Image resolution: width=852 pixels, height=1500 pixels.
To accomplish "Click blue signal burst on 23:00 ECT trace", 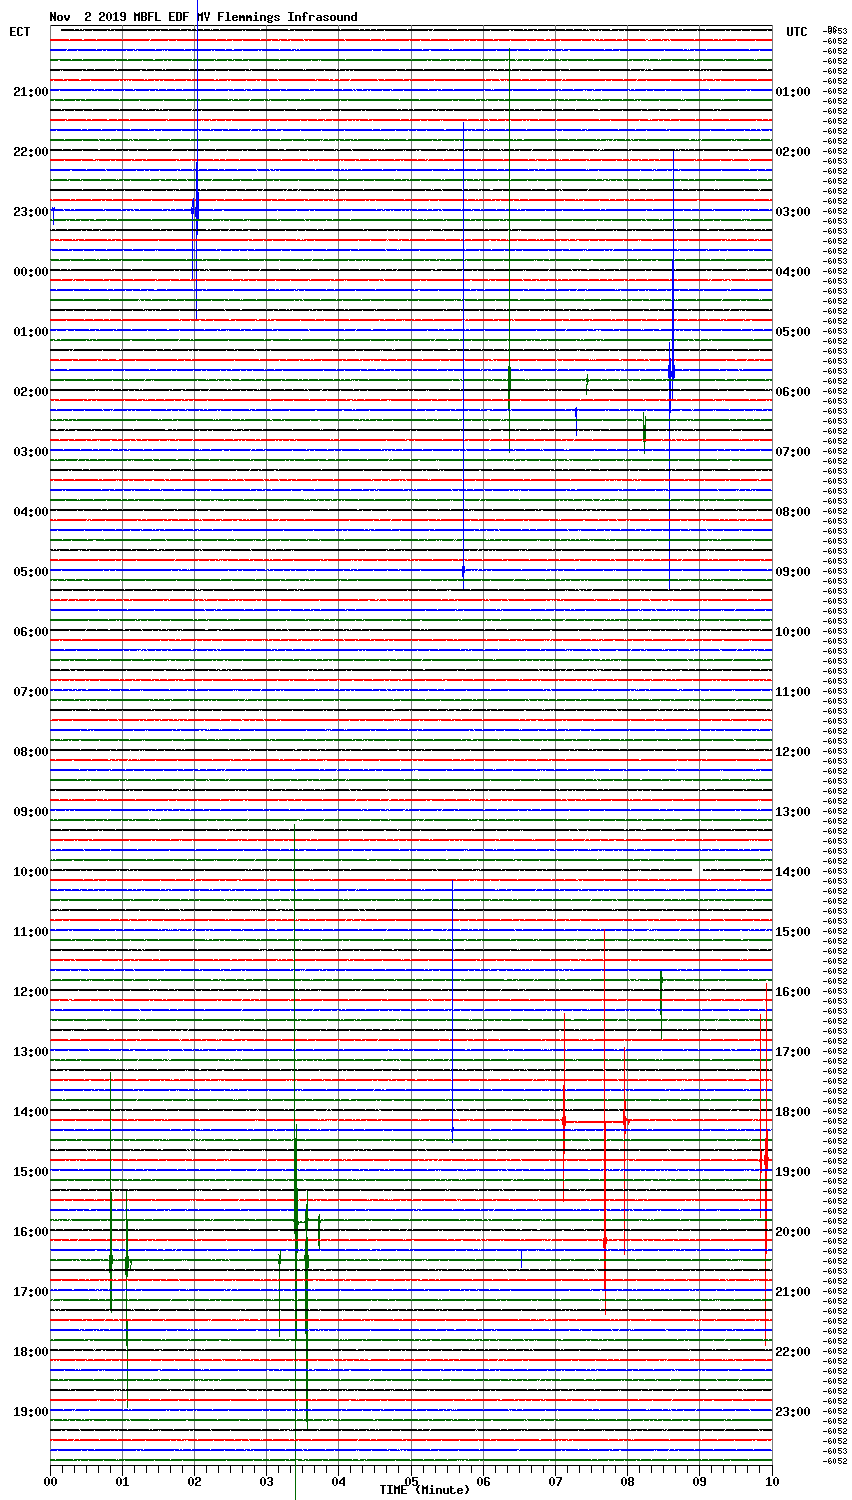I will click(x=195, y=210).
